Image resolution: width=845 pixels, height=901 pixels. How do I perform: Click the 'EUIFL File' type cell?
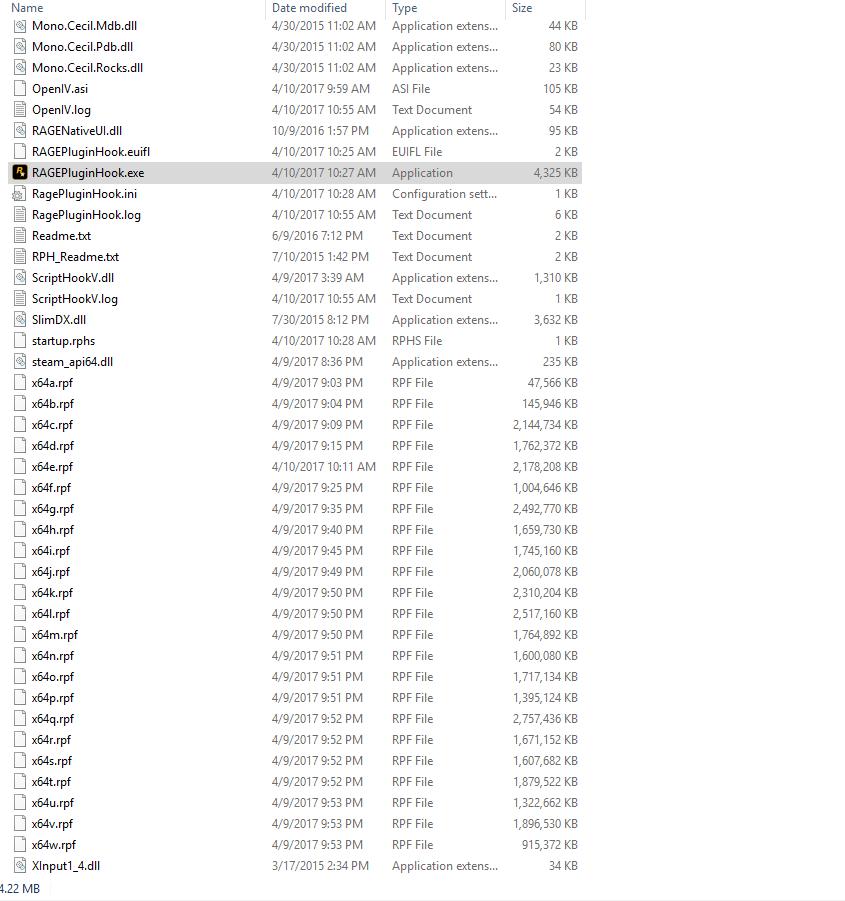(x=417, y=152)
